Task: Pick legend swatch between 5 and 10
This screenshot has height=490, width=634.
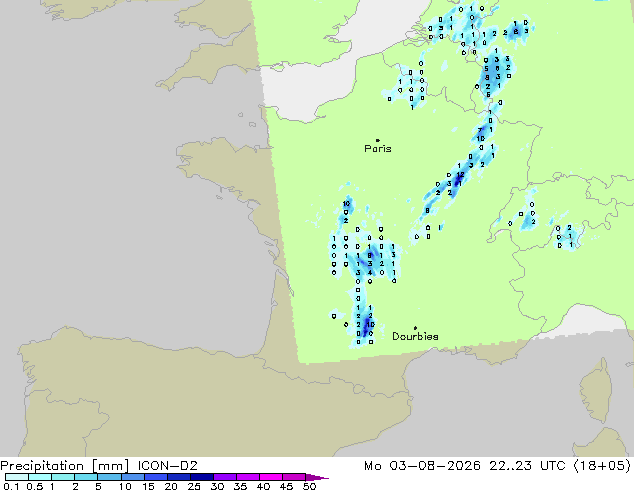Action: (x=109, y=477)
